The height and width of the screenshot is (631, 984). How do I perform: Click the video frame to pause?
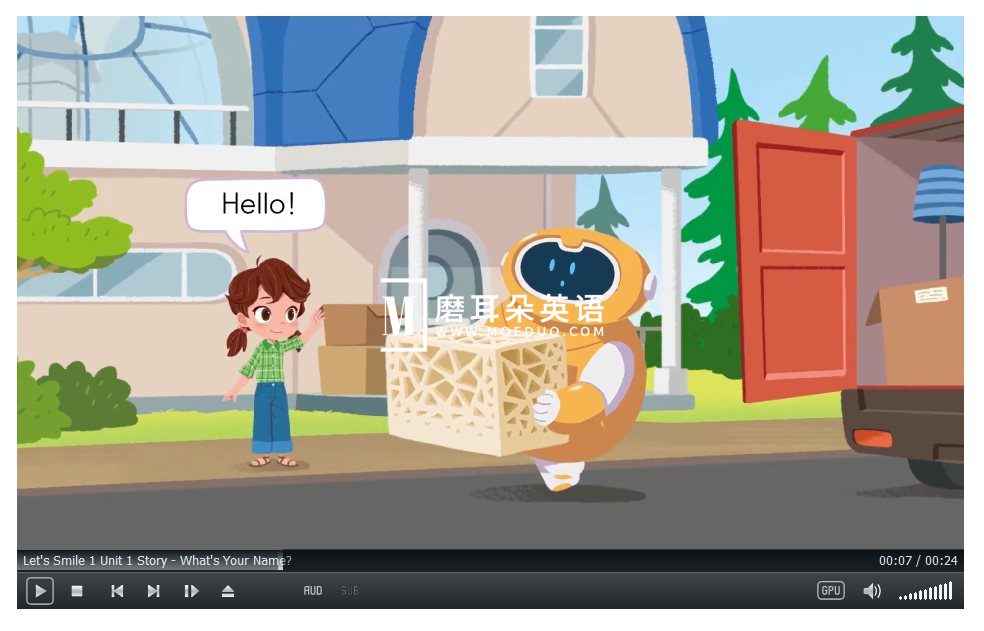click(x=490, y=283)
